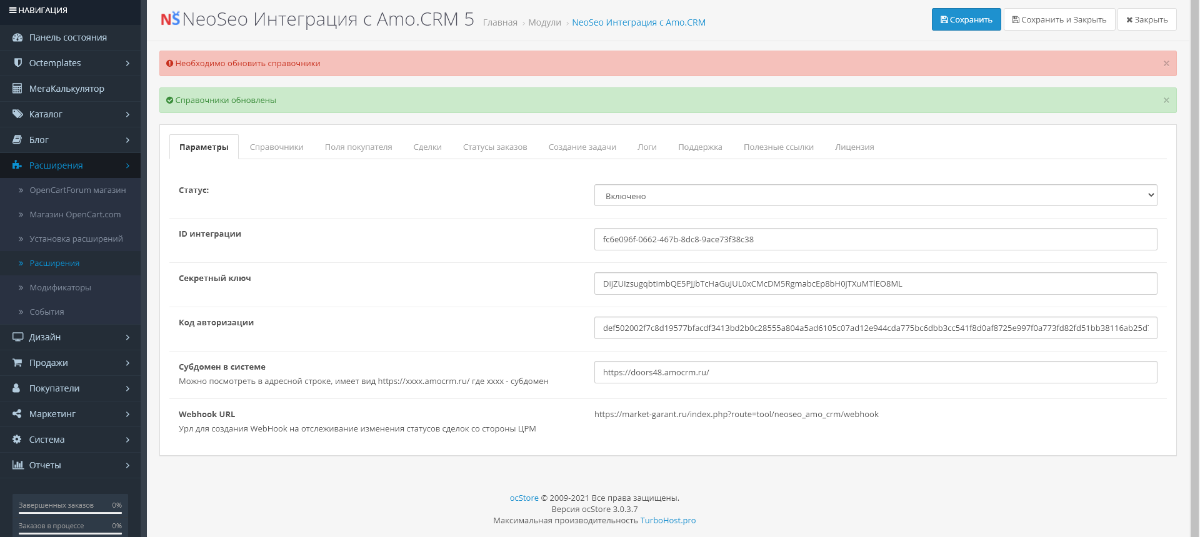Select the Параметры tab

(x=204, y=147)
